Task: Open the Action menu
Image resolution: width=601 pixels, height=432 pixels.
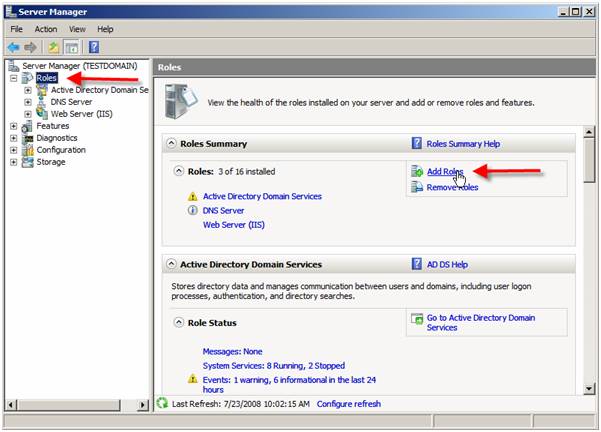Action: (46, 29)
